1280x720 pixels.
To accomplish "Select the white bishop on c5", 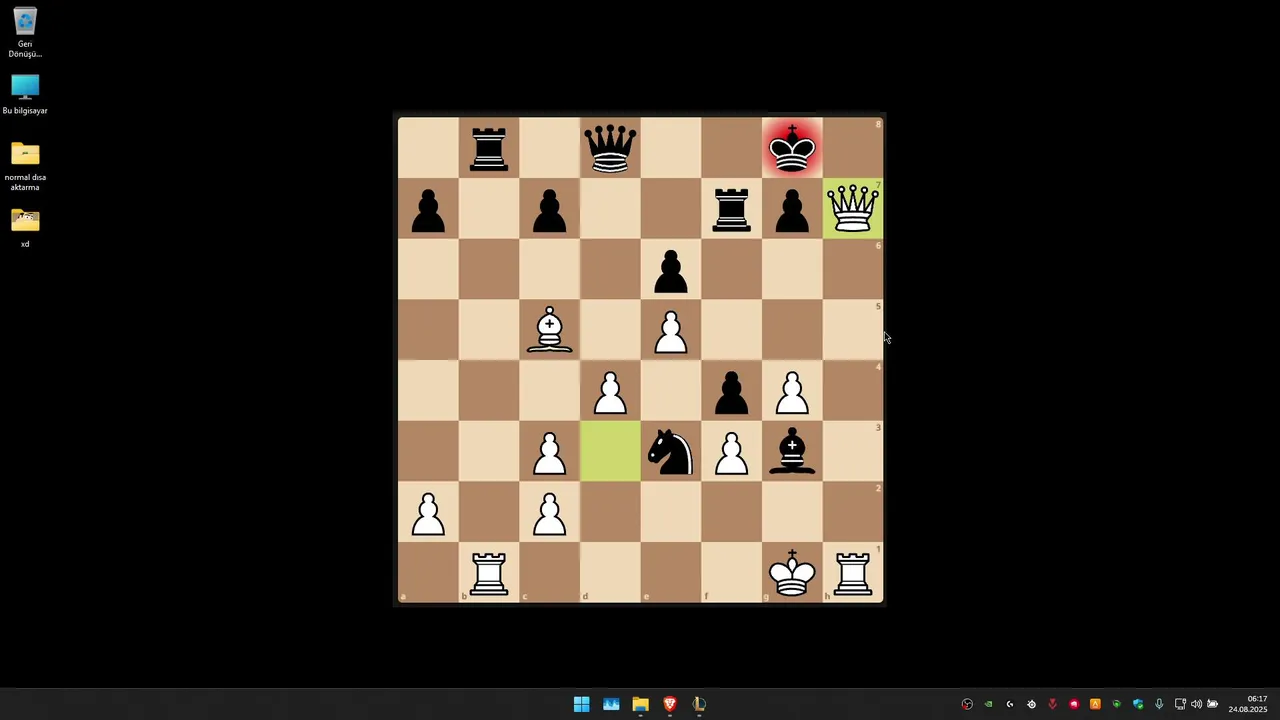I will pos(549,331).
